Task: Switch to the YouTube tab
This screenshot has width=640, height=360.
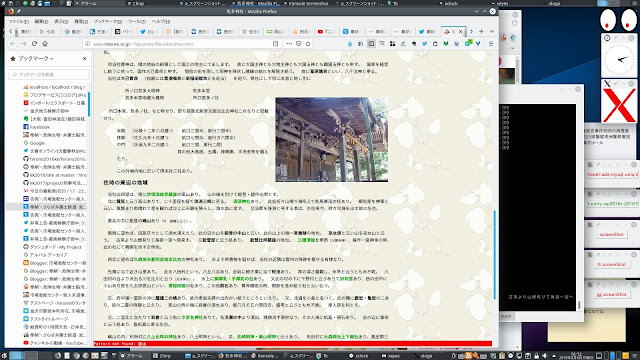Action: tap(326, 31)
